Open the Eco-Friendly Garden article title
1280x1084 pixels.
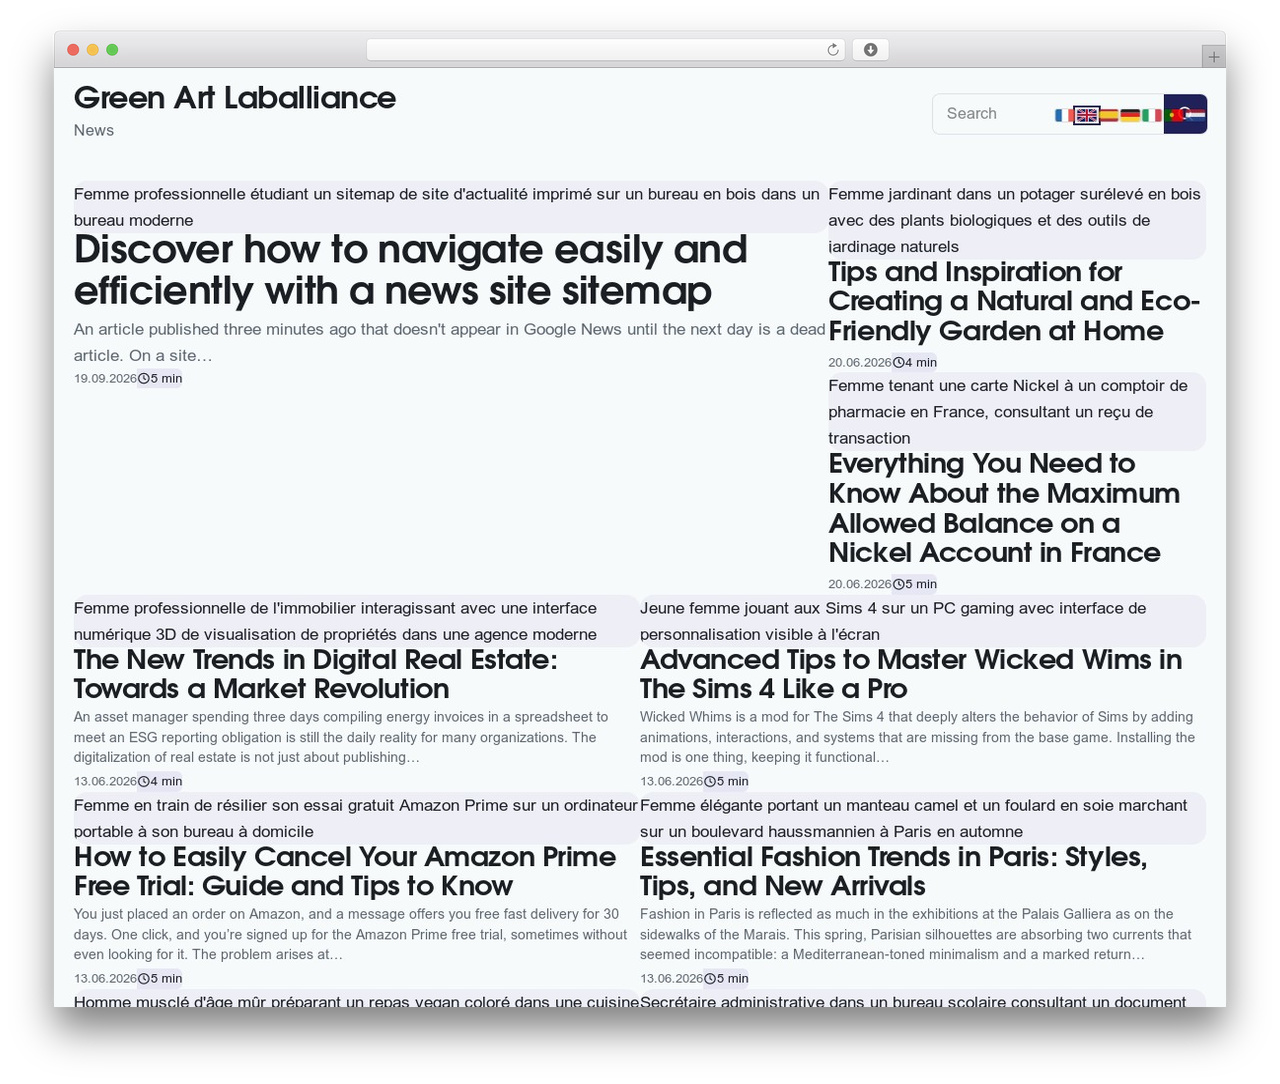(x=1014, y=301)
